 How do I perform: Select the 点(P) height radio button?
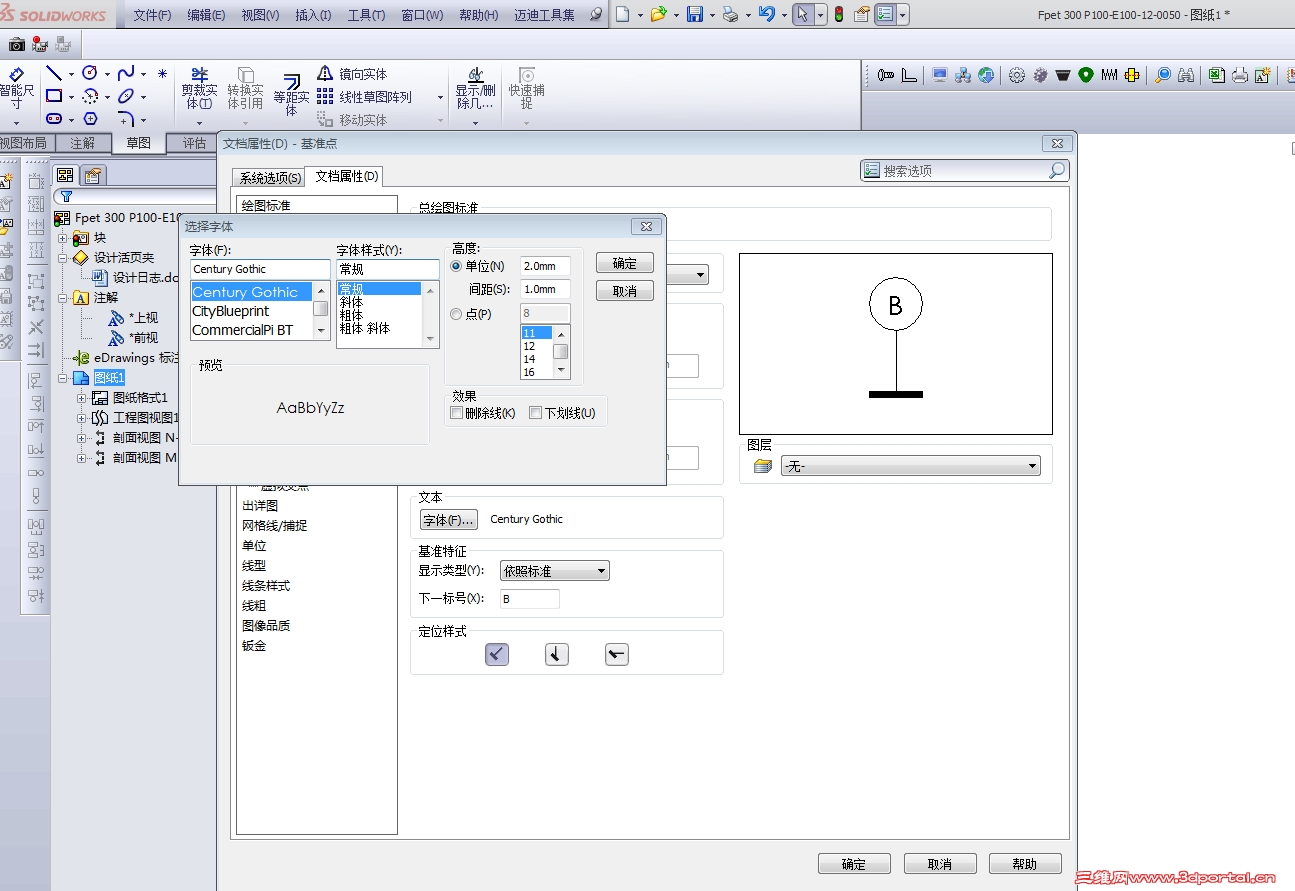pyautogui.click(x=456, y=314)
